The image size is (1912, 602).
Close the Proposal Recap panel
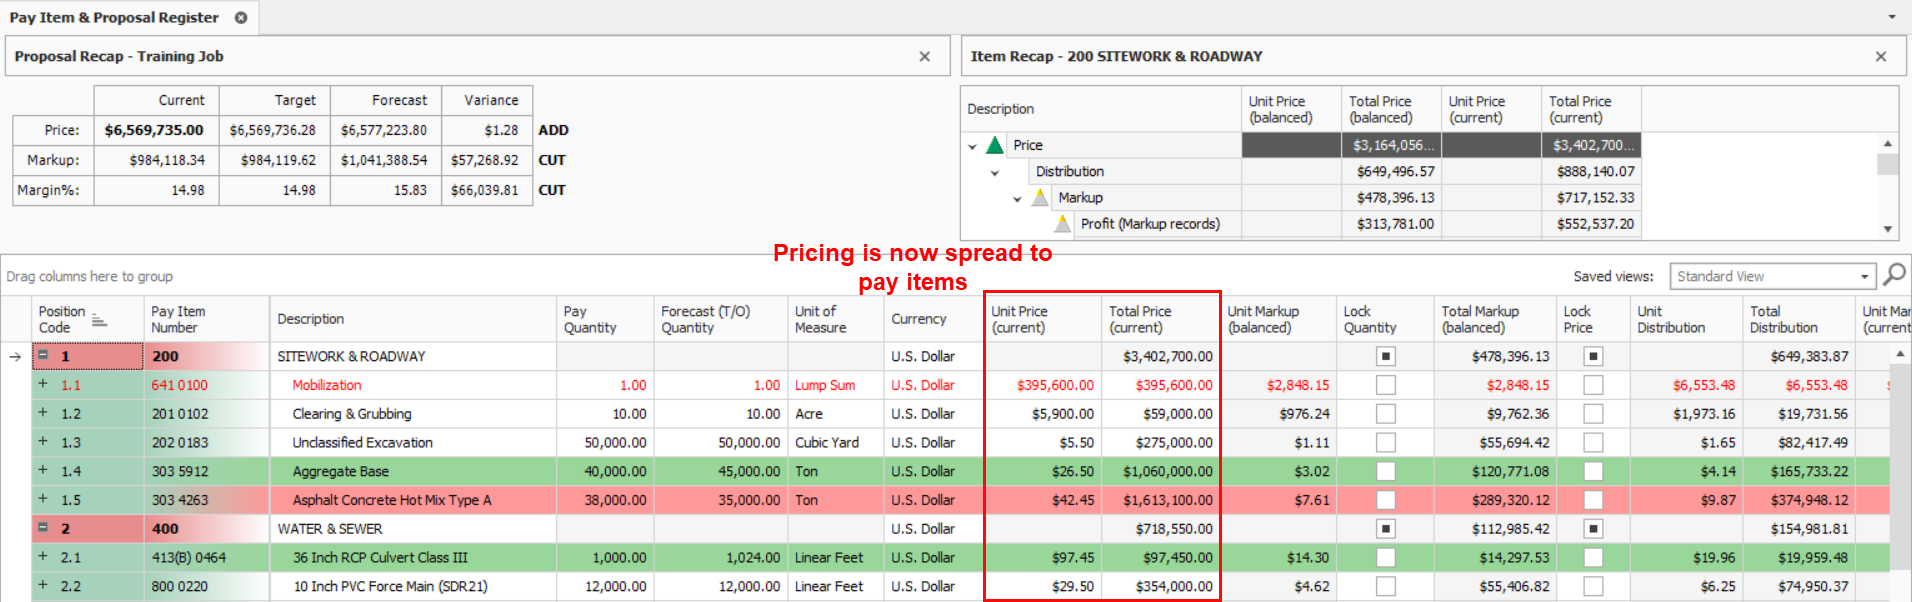coord(924,57)
